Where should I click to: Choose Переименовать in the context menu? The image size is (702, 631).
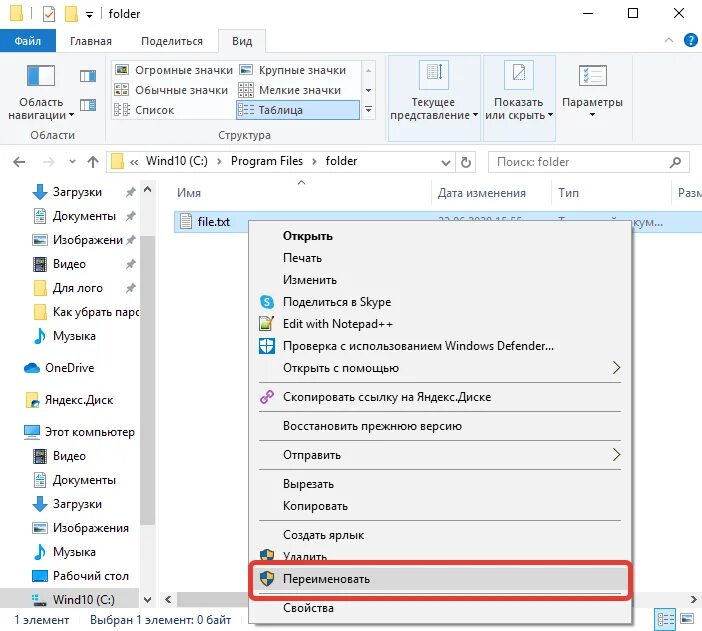[440, 579]
